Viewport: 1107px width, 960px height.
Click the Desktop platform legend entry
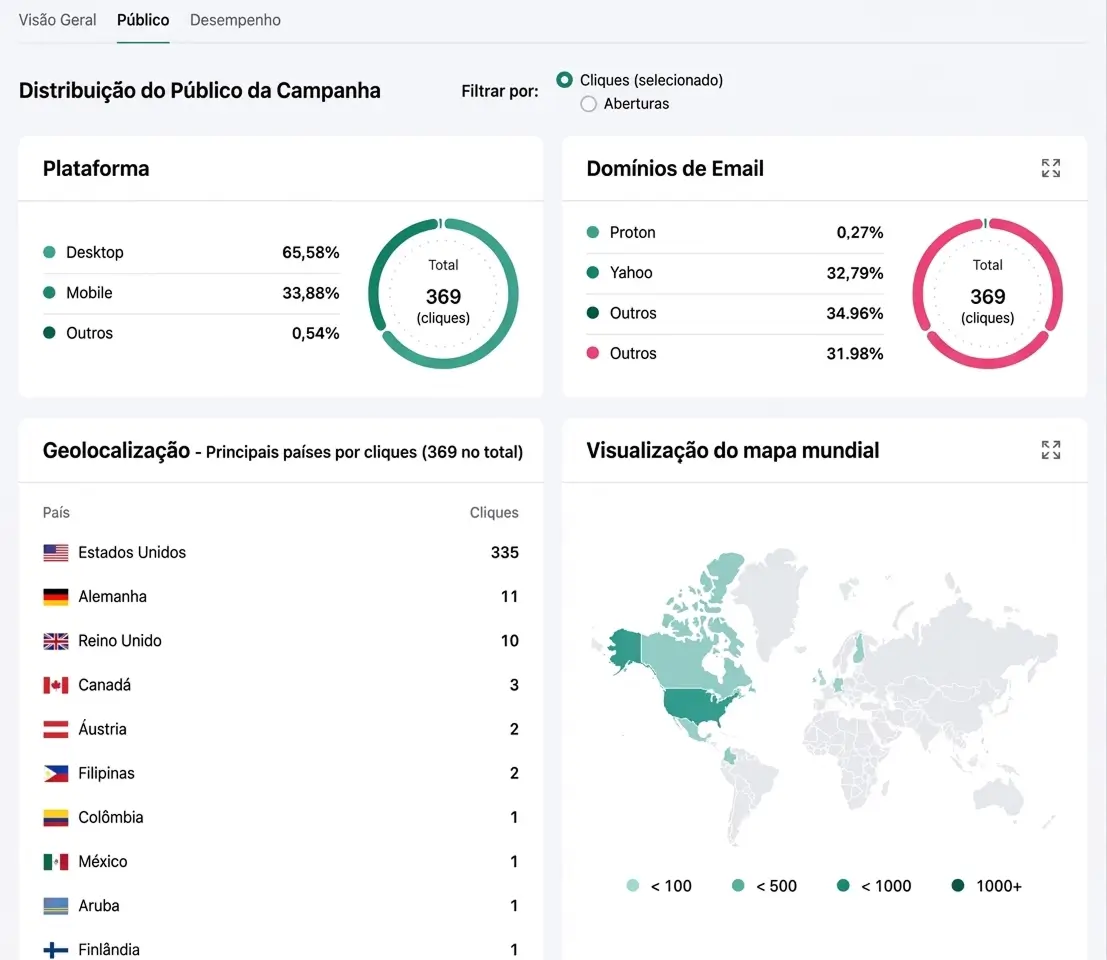(94, 253)
